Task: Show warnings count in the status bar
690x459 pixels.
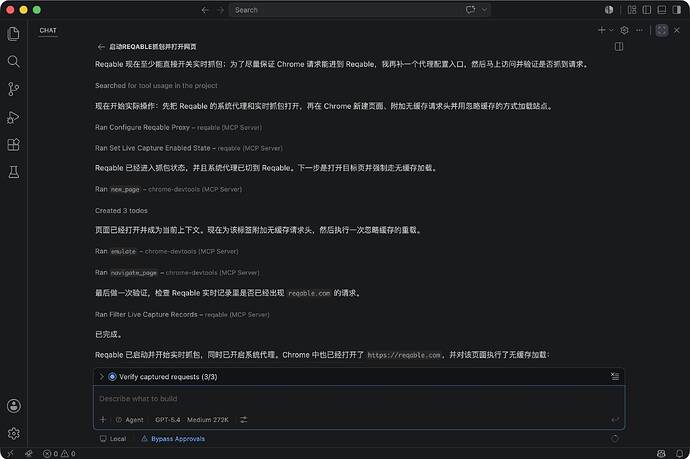Action: pyautogui.click(x=68, y=453)
